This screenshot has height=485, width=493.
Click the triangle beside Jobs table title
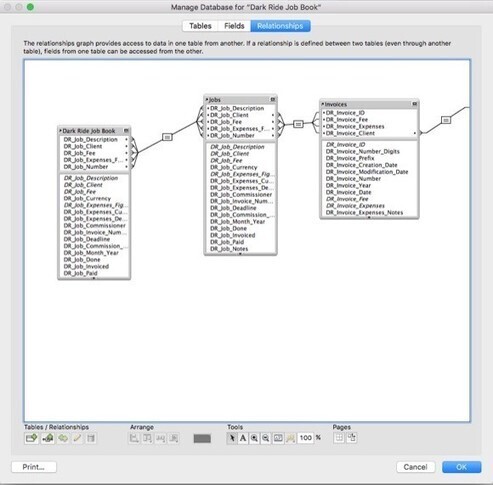[x=207, y=99]
